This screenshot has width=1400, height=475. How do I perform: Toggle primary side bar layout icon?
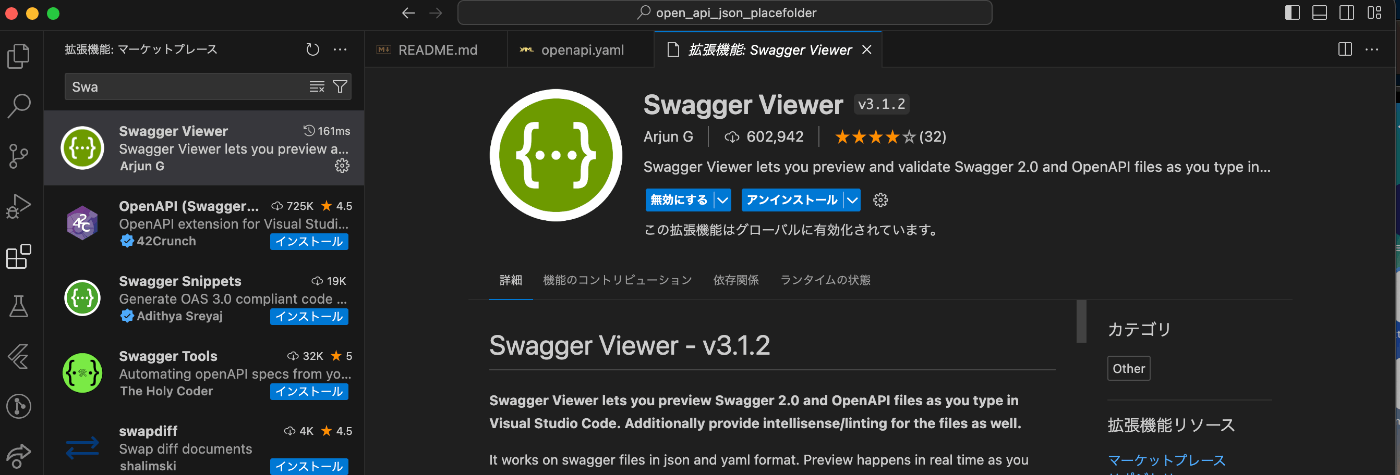pyautogui.click(x=1292, y=13)
